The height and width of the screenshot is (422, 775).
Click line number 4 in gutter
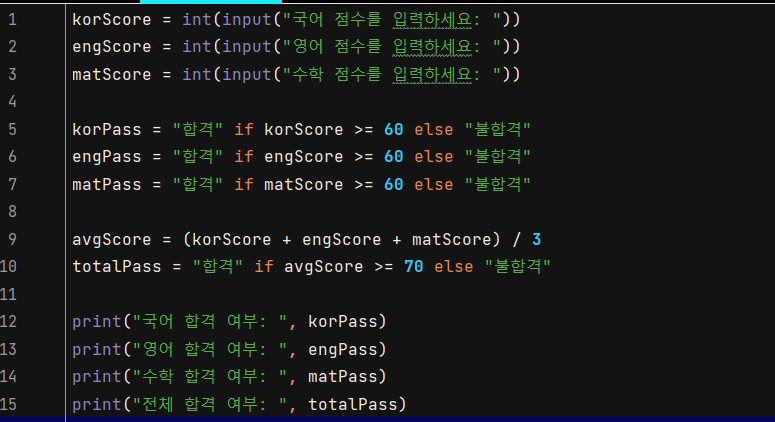coord(12,102)
